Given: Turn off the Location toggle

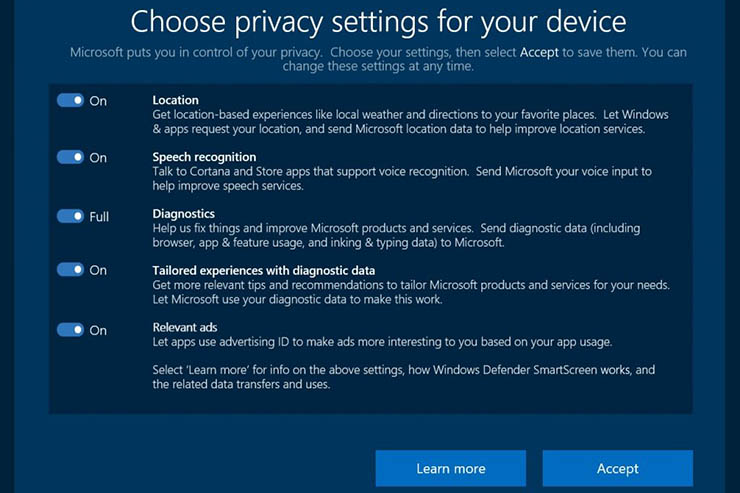Looking at the screenshot, I should [x=70, y=101].
